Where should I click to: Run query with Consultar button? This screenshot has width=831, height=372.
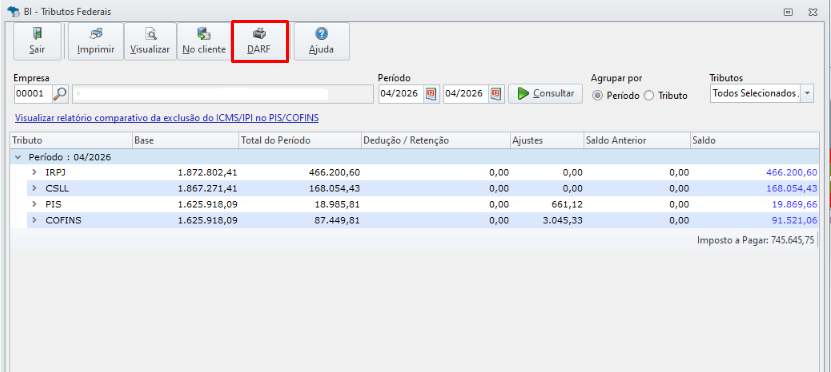click(x=545, y=94)
